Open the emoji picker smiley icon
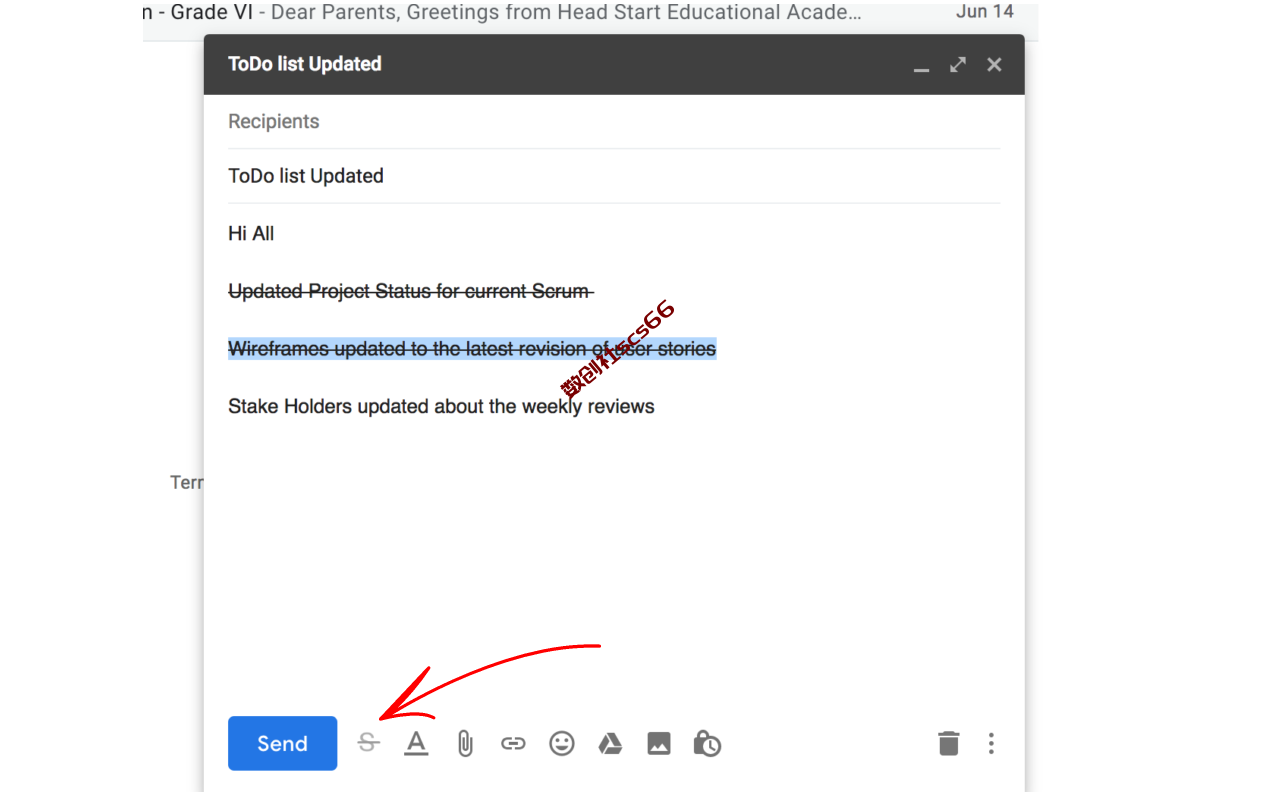Viewport: 1280px width, 800px height. tap(562, 743)
